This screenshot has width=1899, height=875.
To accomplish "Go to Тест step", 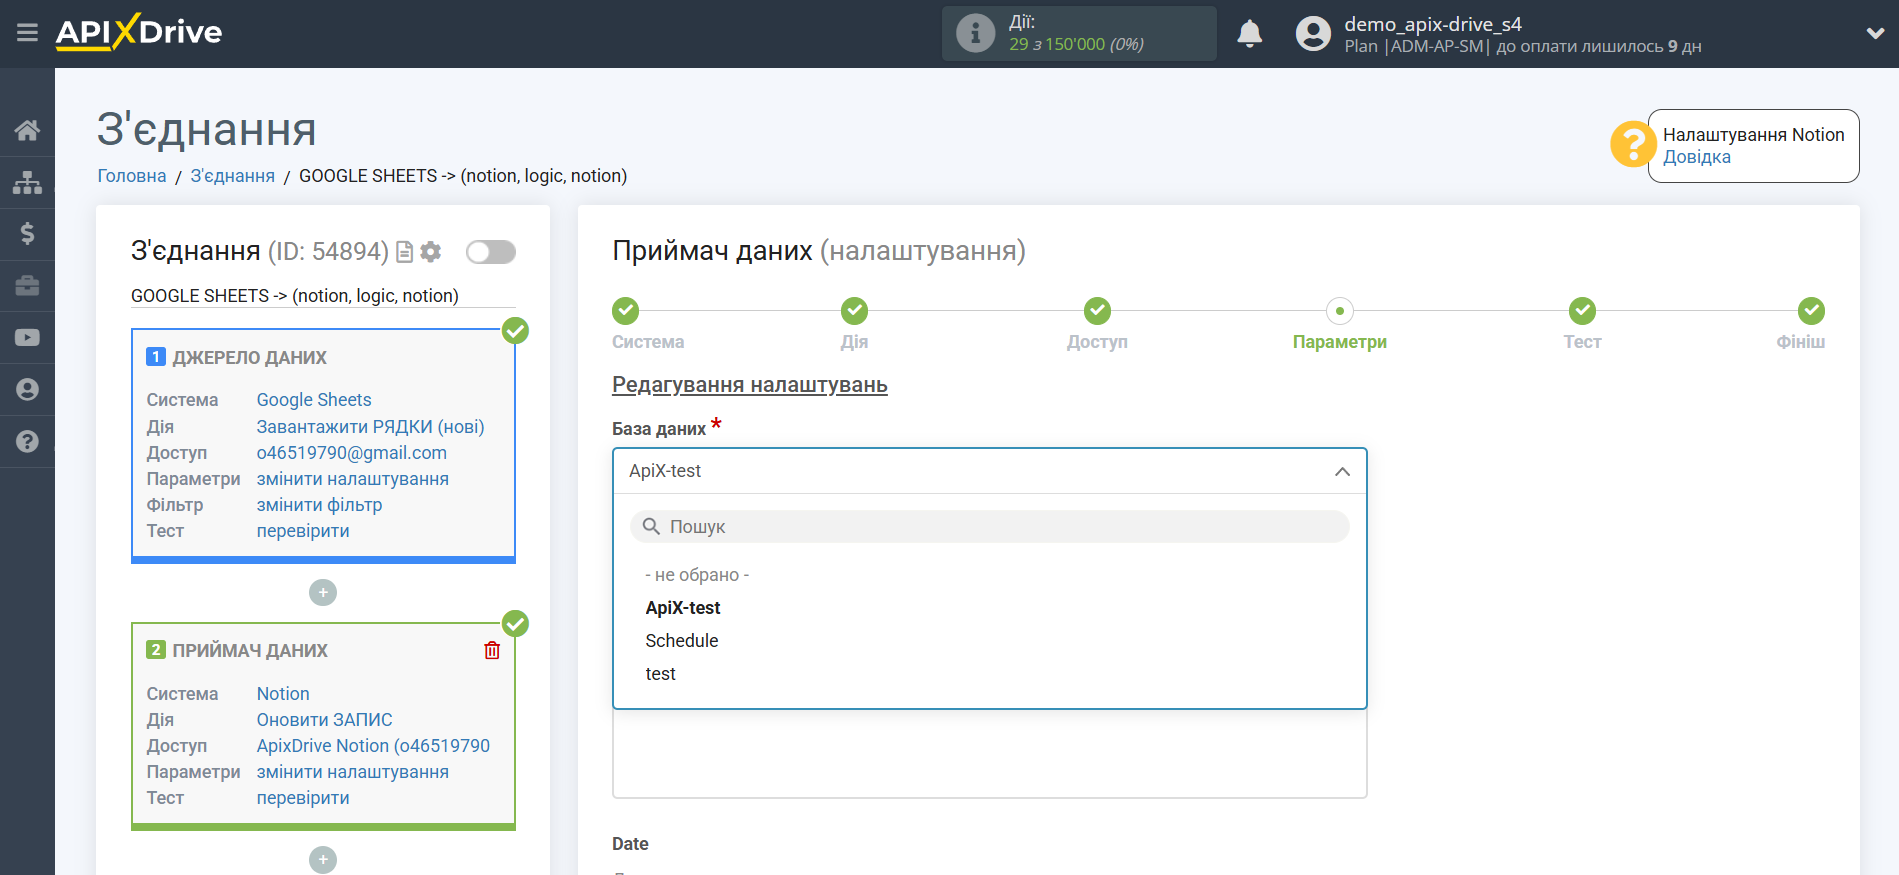I will pyautogui.click(x=1582, y=311).
